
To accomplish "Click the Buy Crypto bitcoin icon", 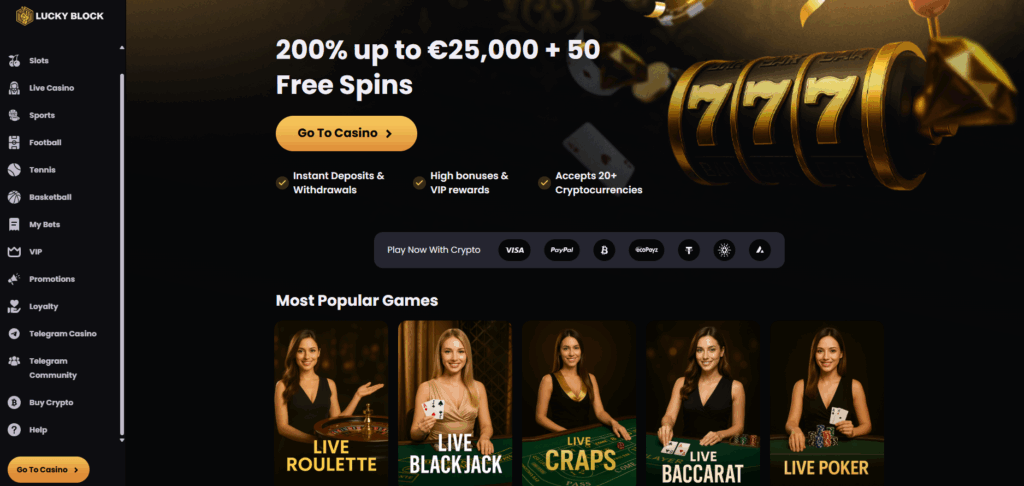I will 14,403.
